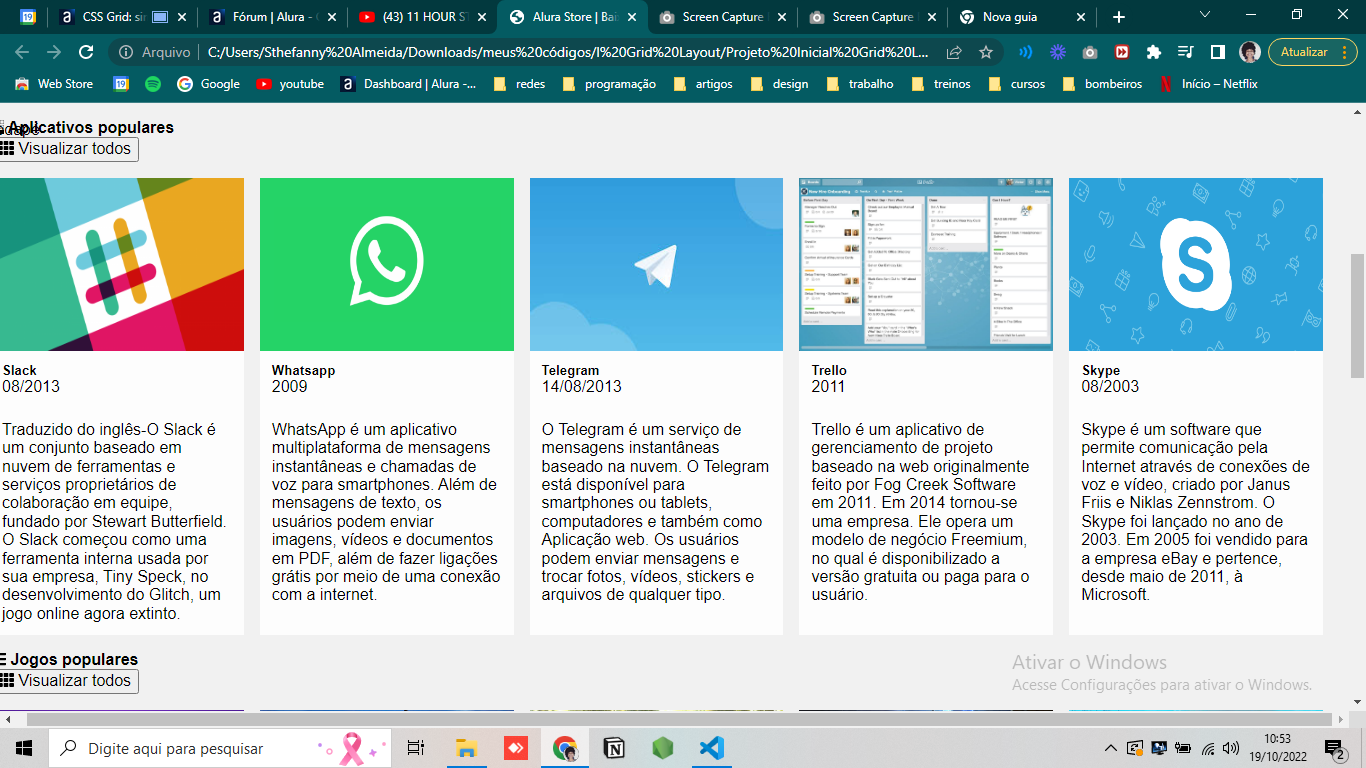The height and width of the screenshot is (768, 1366).
Task: Expand the artigos bookmark folder
Action: pyautogui.click(x=703, y=84)
